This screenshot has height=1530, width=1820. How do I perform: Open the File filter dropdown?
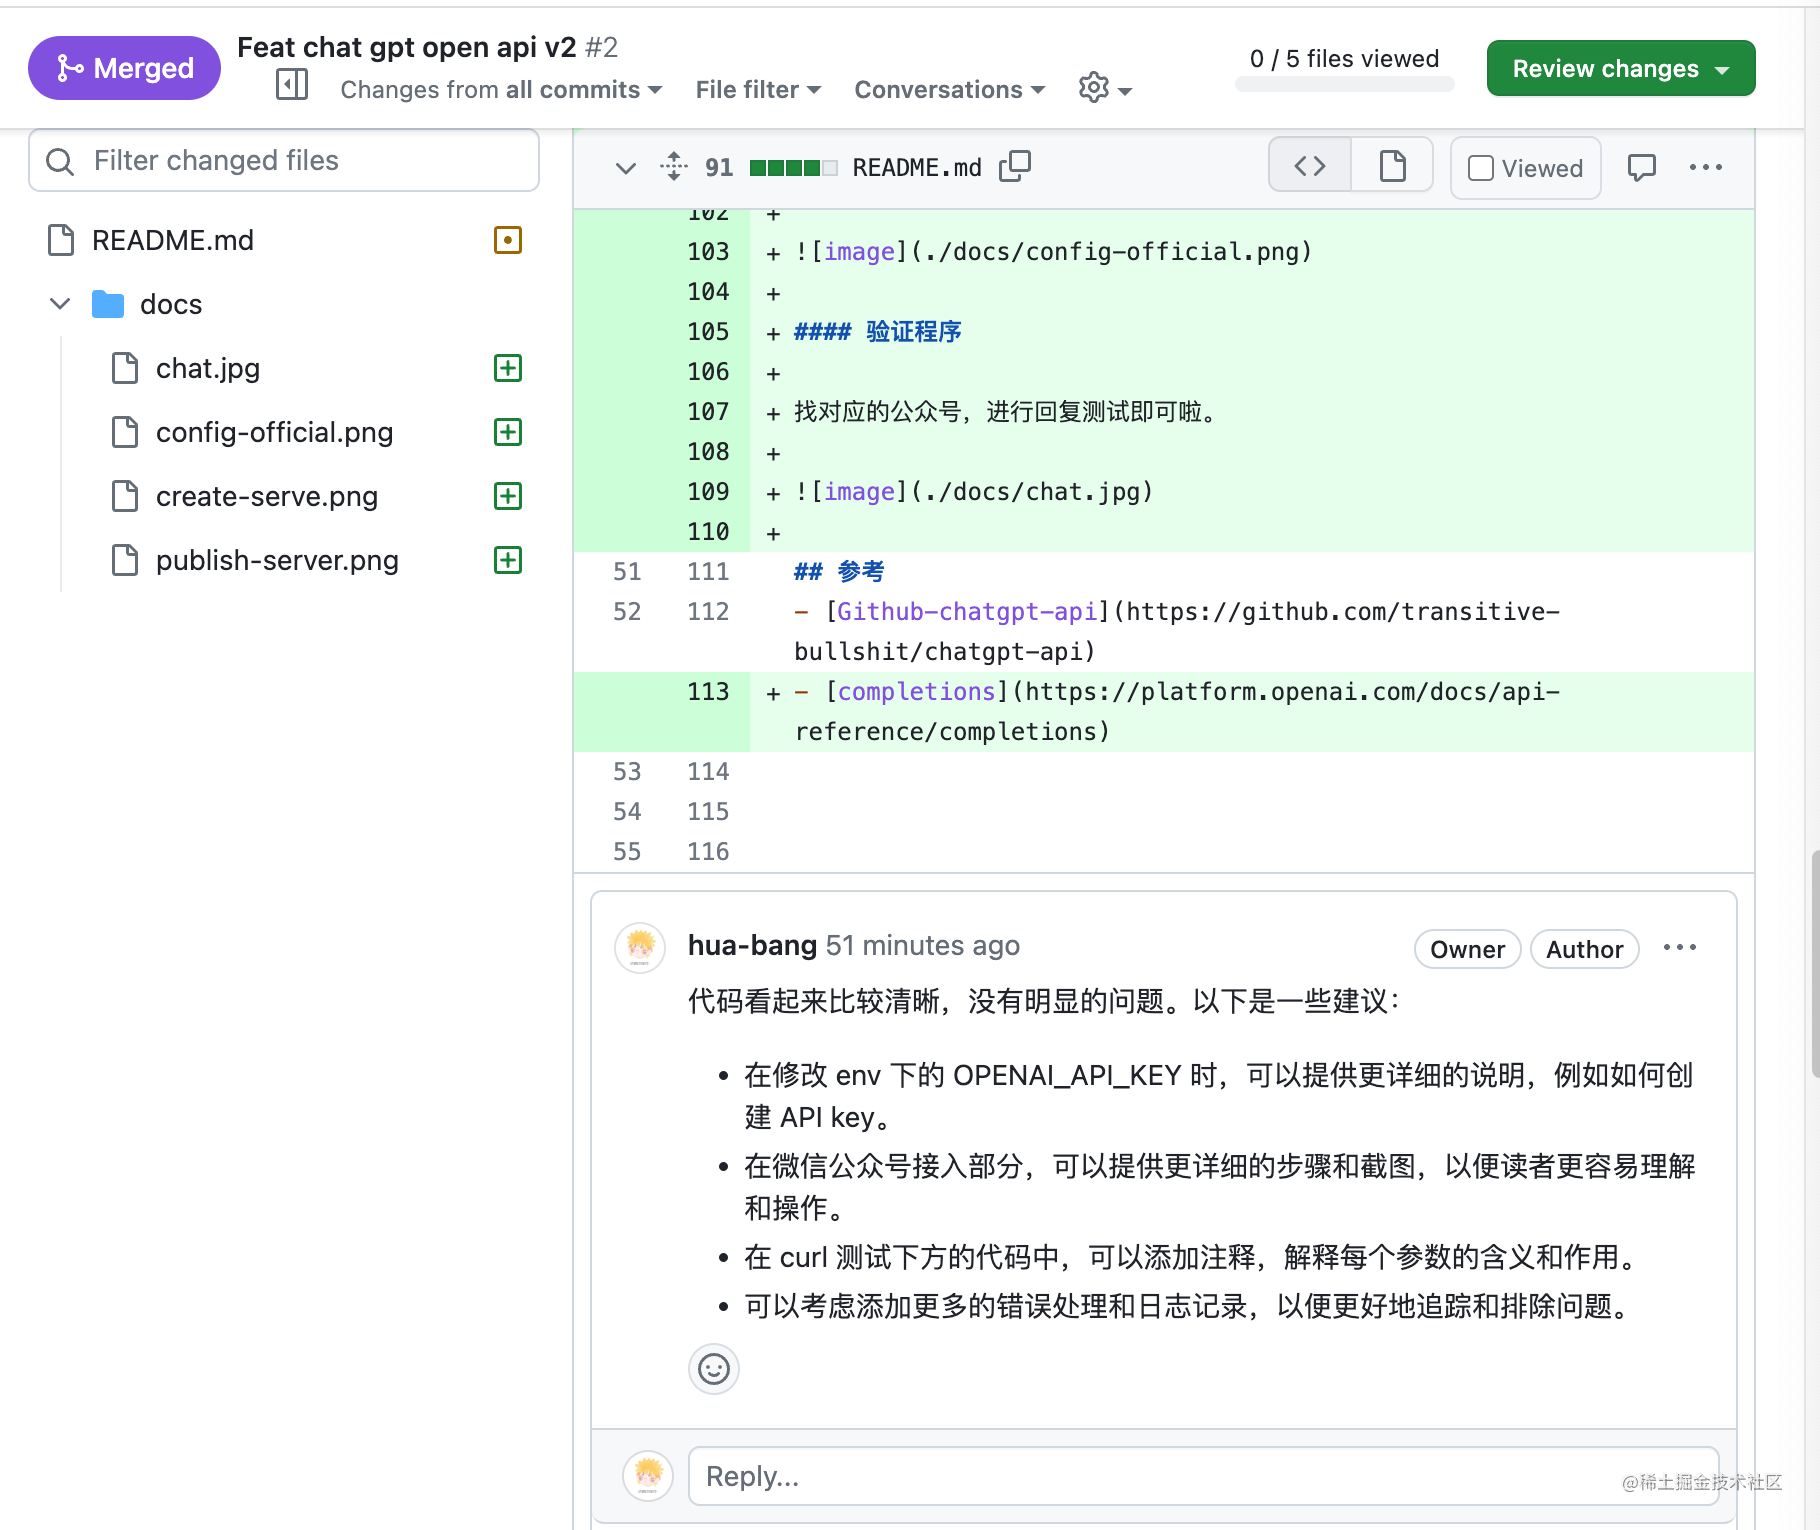tap(757, 89)
